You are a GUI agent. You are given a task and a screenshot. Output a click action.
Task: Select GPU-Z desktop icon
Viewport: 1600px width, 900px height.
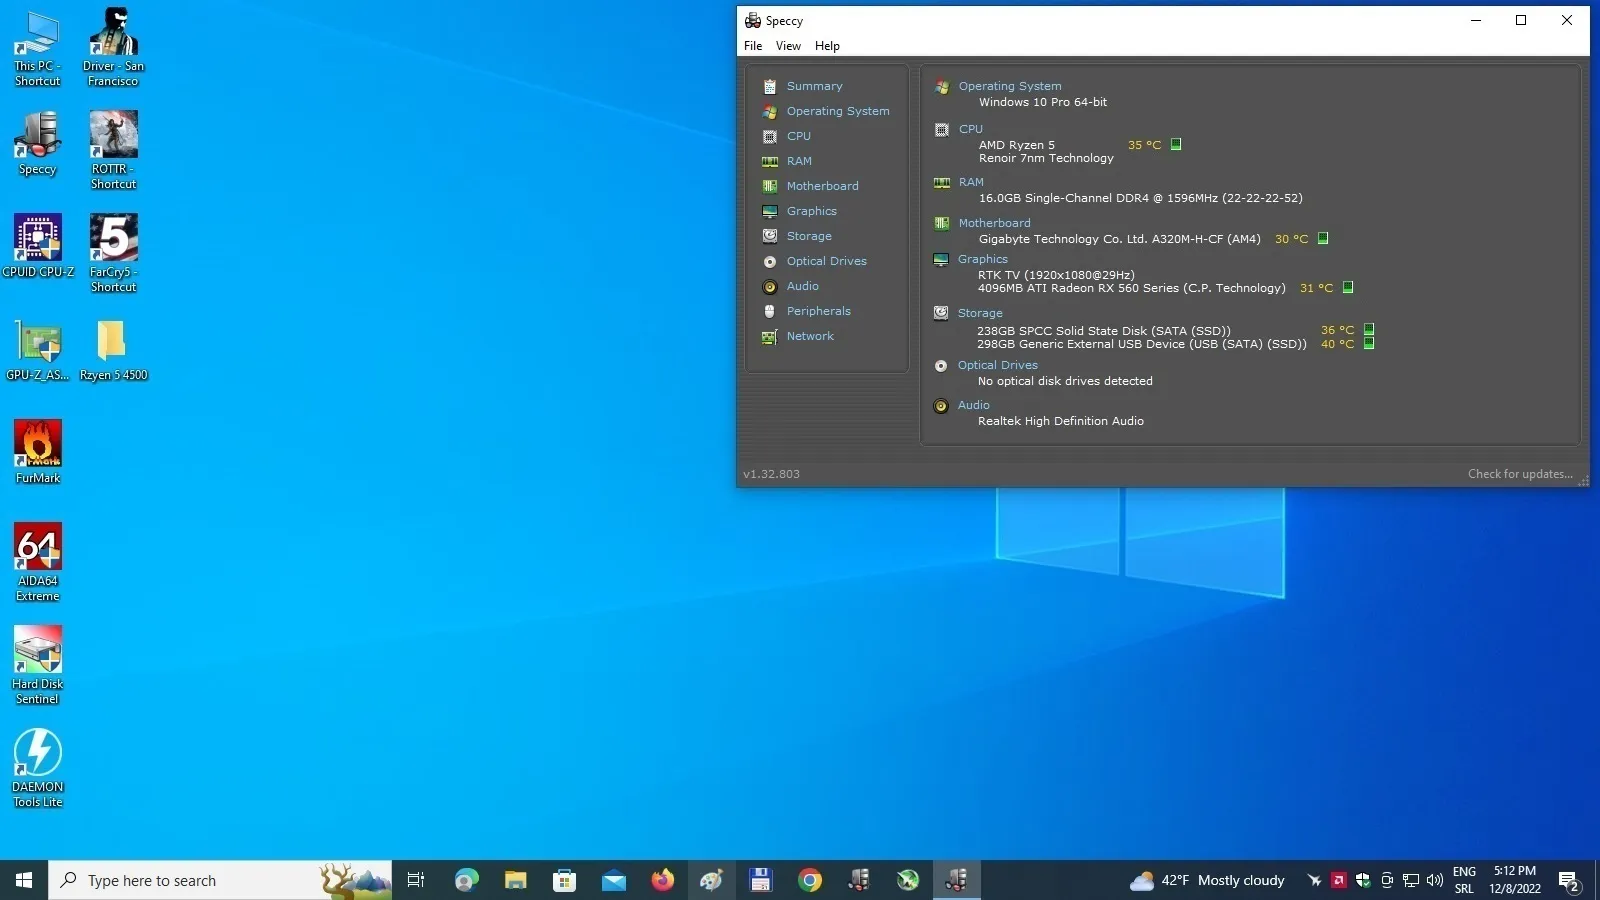[38, 350]
